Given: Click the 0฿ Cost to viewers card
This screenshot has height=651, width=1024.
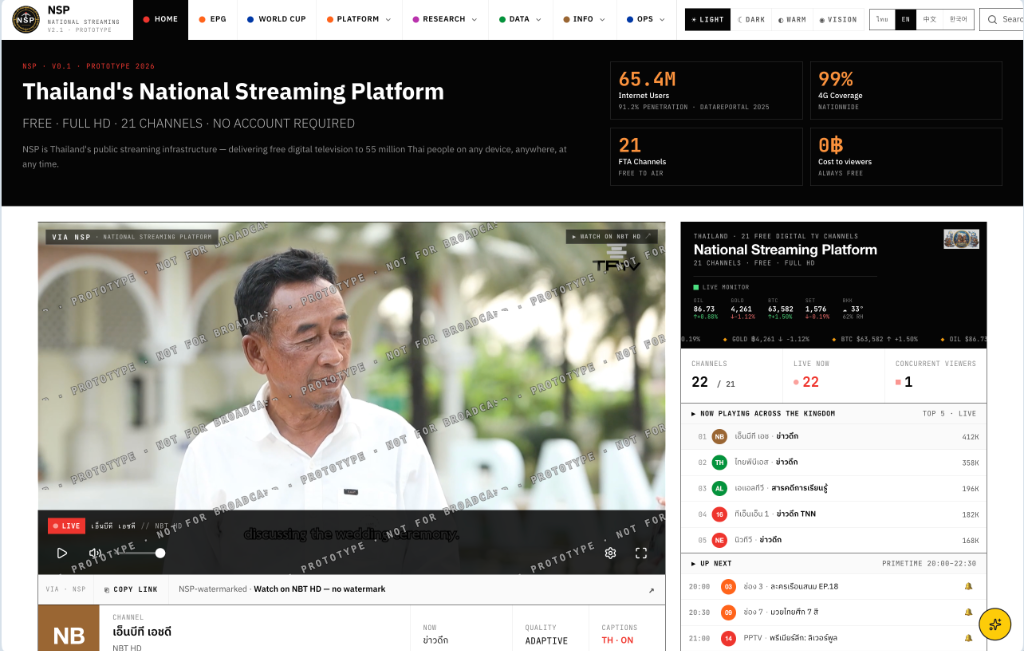Looking at the screenshot, I should tap(906, 157).
